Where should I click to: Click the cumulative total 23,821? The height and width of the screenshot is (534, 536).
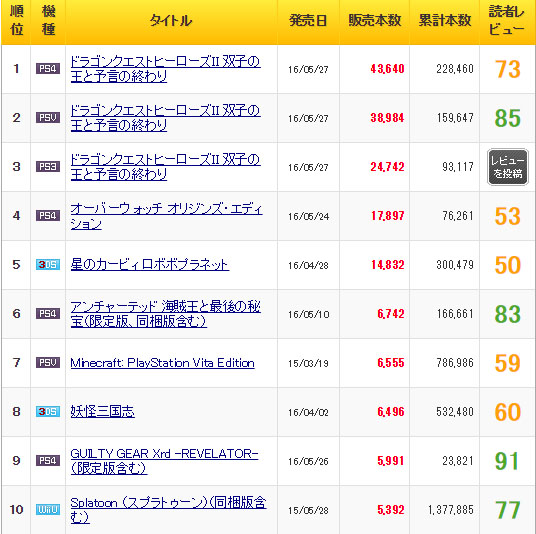(x=458, y=461)
